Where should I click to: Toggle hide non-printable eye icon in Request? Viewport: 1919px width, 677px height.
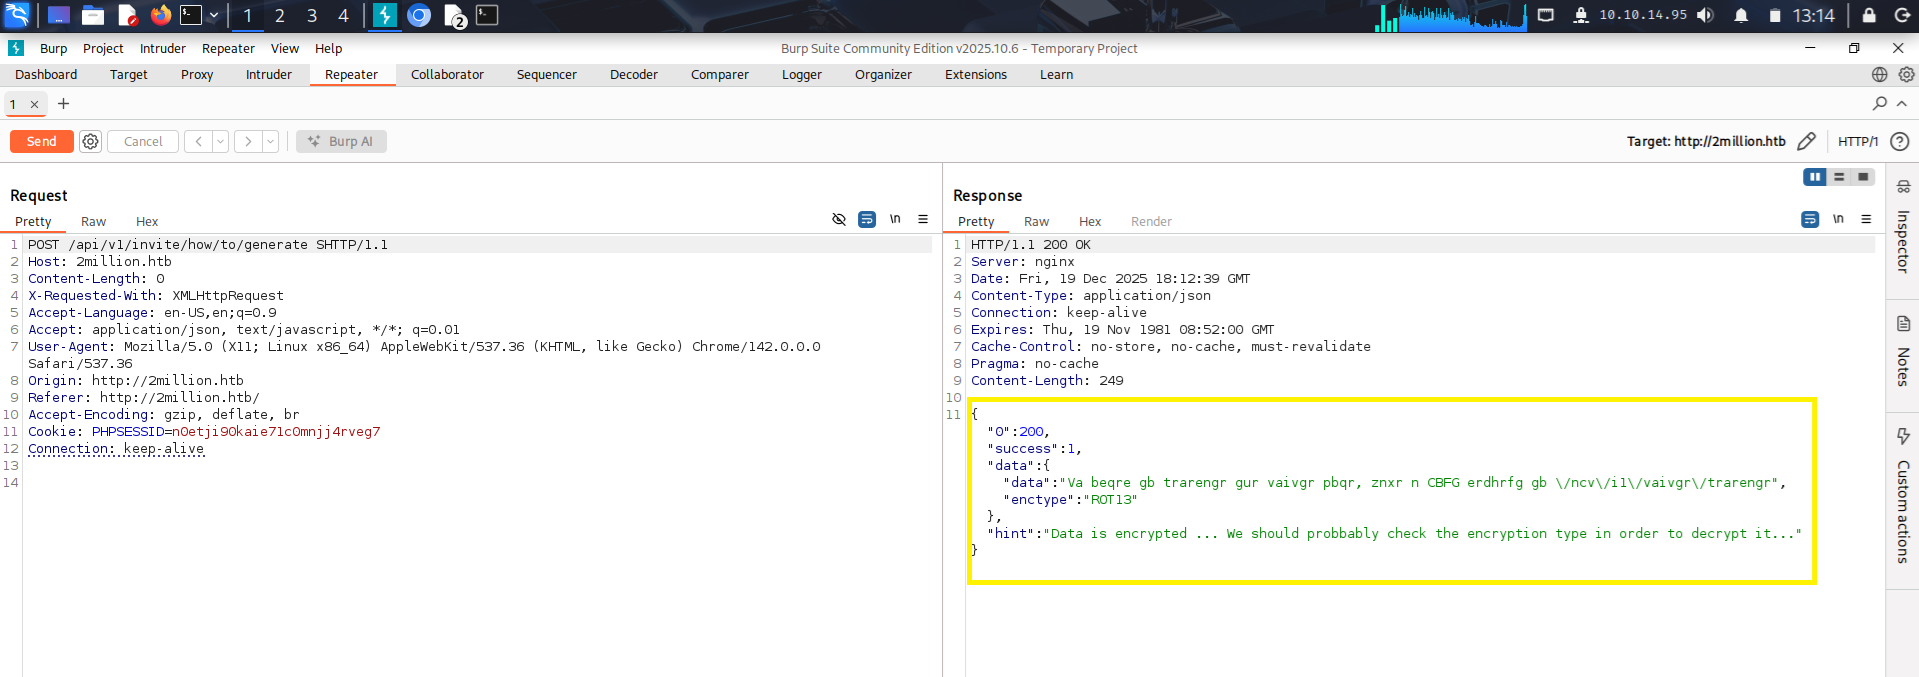click(x=839, y=219)
